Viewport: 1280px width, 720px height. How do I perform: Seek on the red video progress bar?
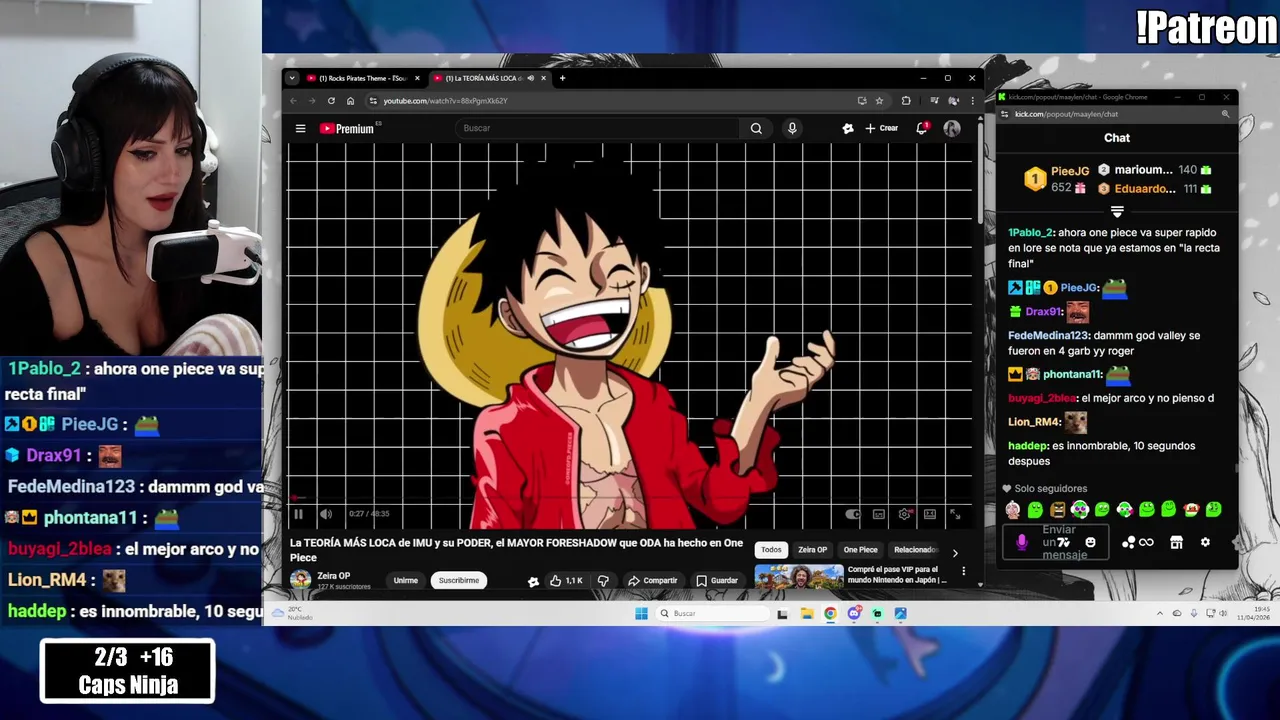point(630,498)
